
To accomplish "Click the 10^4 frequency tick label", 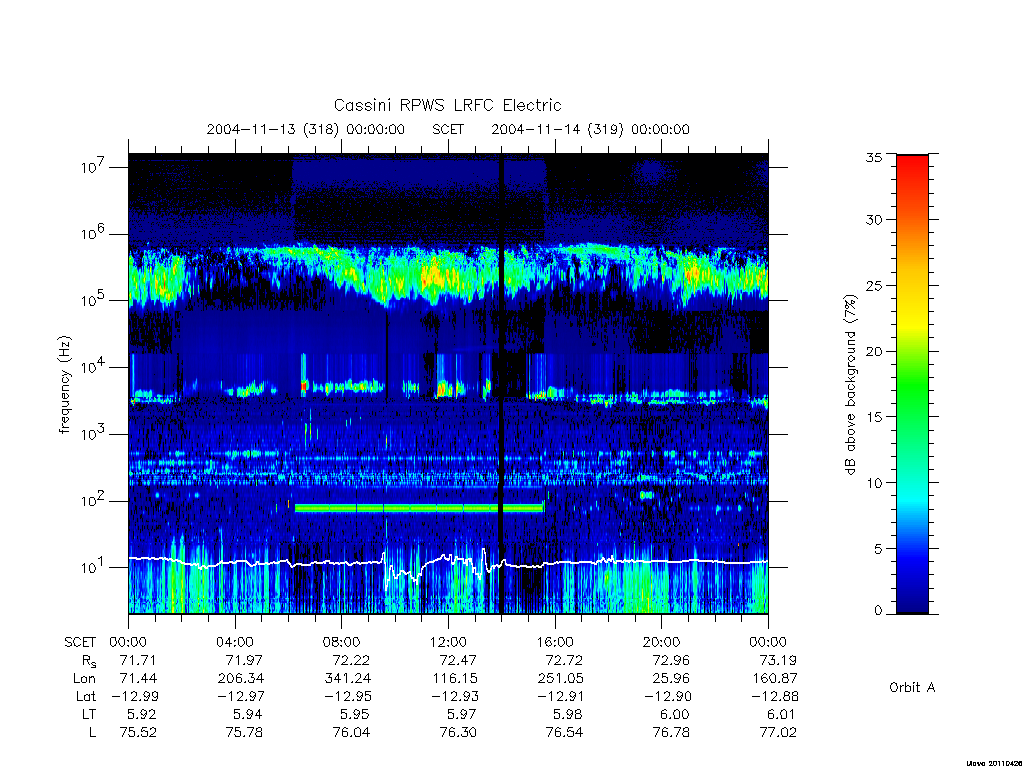I will click(93, 368).
